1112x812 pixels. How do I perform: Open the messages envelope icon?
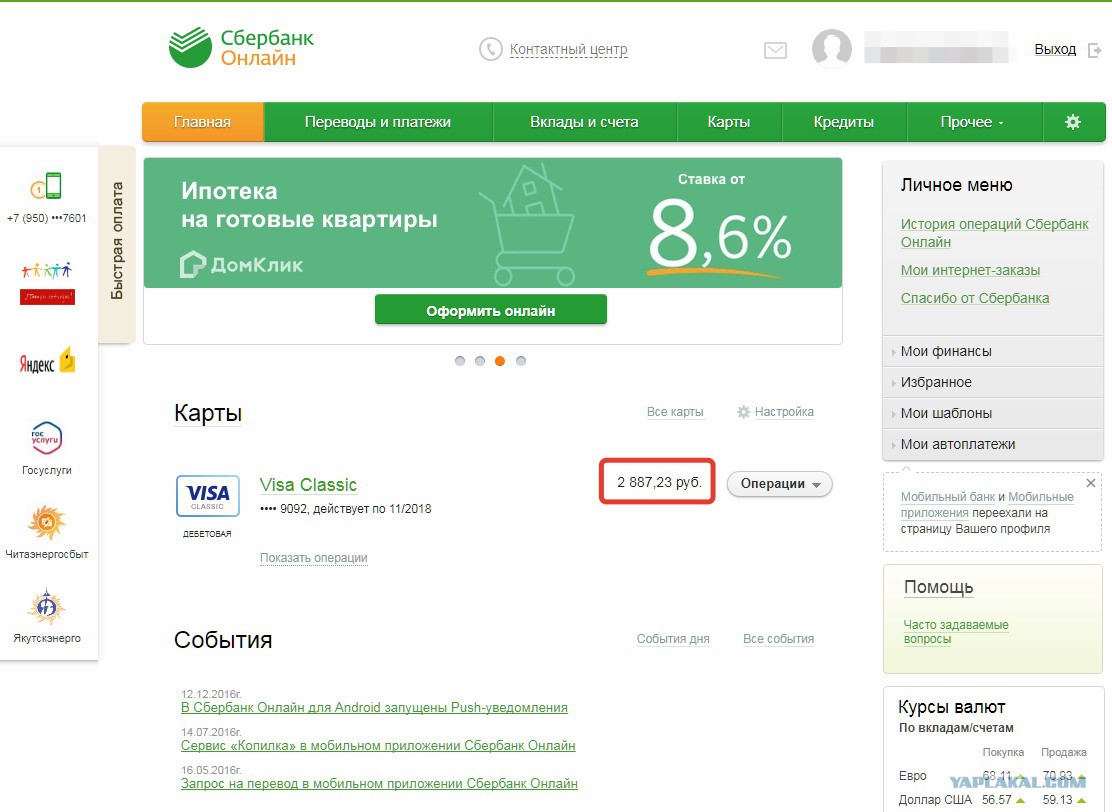(775, 50)
